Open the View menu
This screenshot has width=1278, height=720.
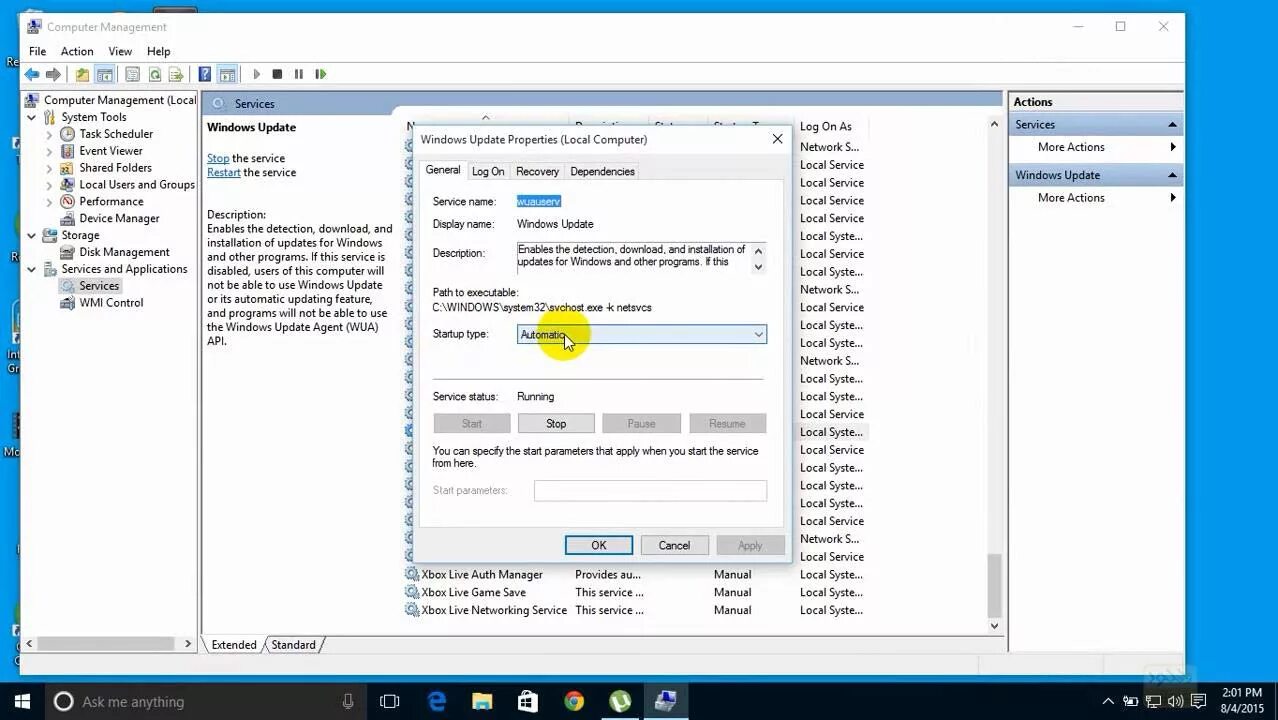coord(120,51)
